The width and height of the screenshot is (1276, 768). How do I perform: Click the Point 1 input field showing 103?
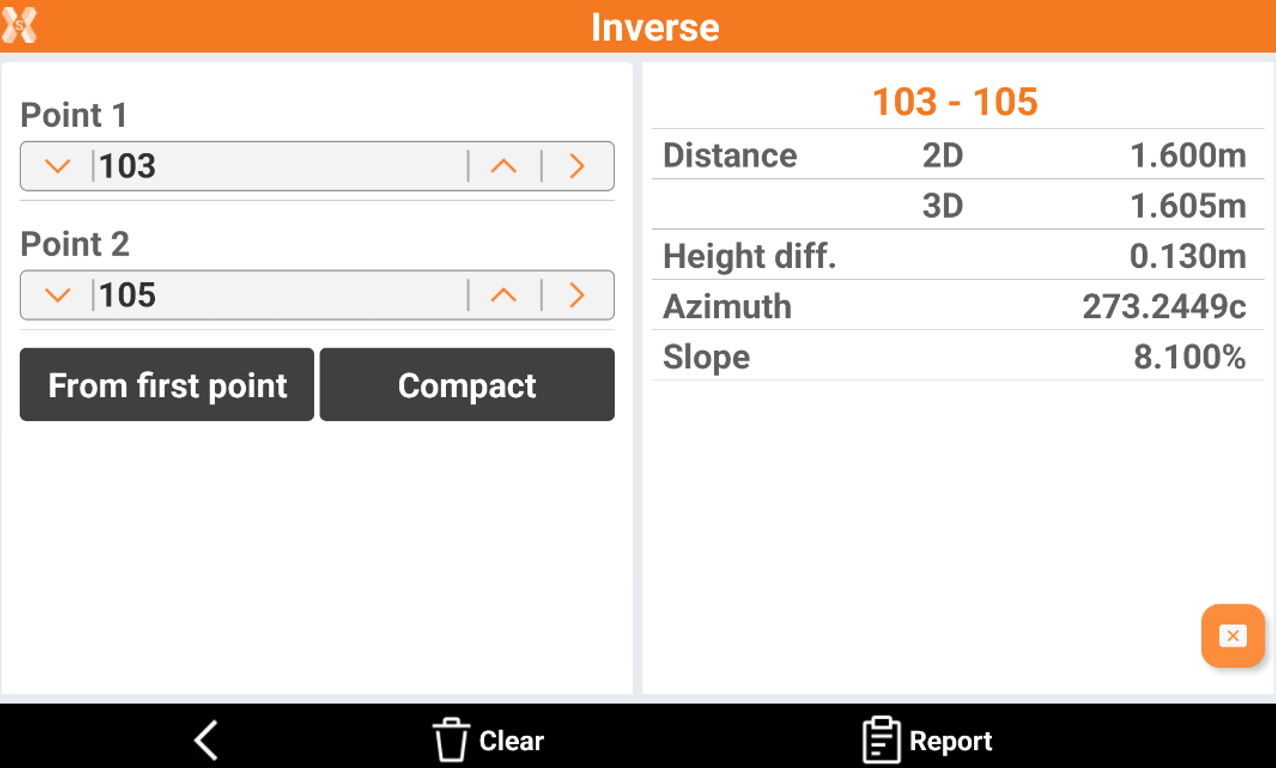pyautogui.click(x=280, y=166)
